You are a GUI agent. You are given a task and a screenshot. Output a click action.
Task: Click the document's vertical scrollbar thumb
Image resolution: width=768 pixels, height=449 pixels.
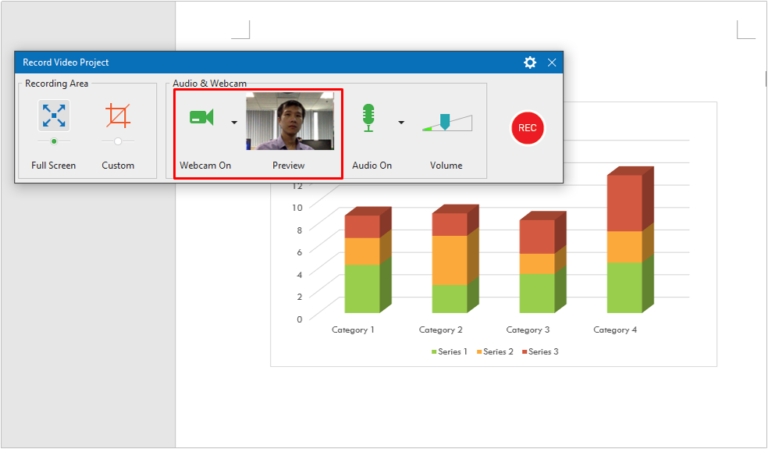(x=766, y=78)
